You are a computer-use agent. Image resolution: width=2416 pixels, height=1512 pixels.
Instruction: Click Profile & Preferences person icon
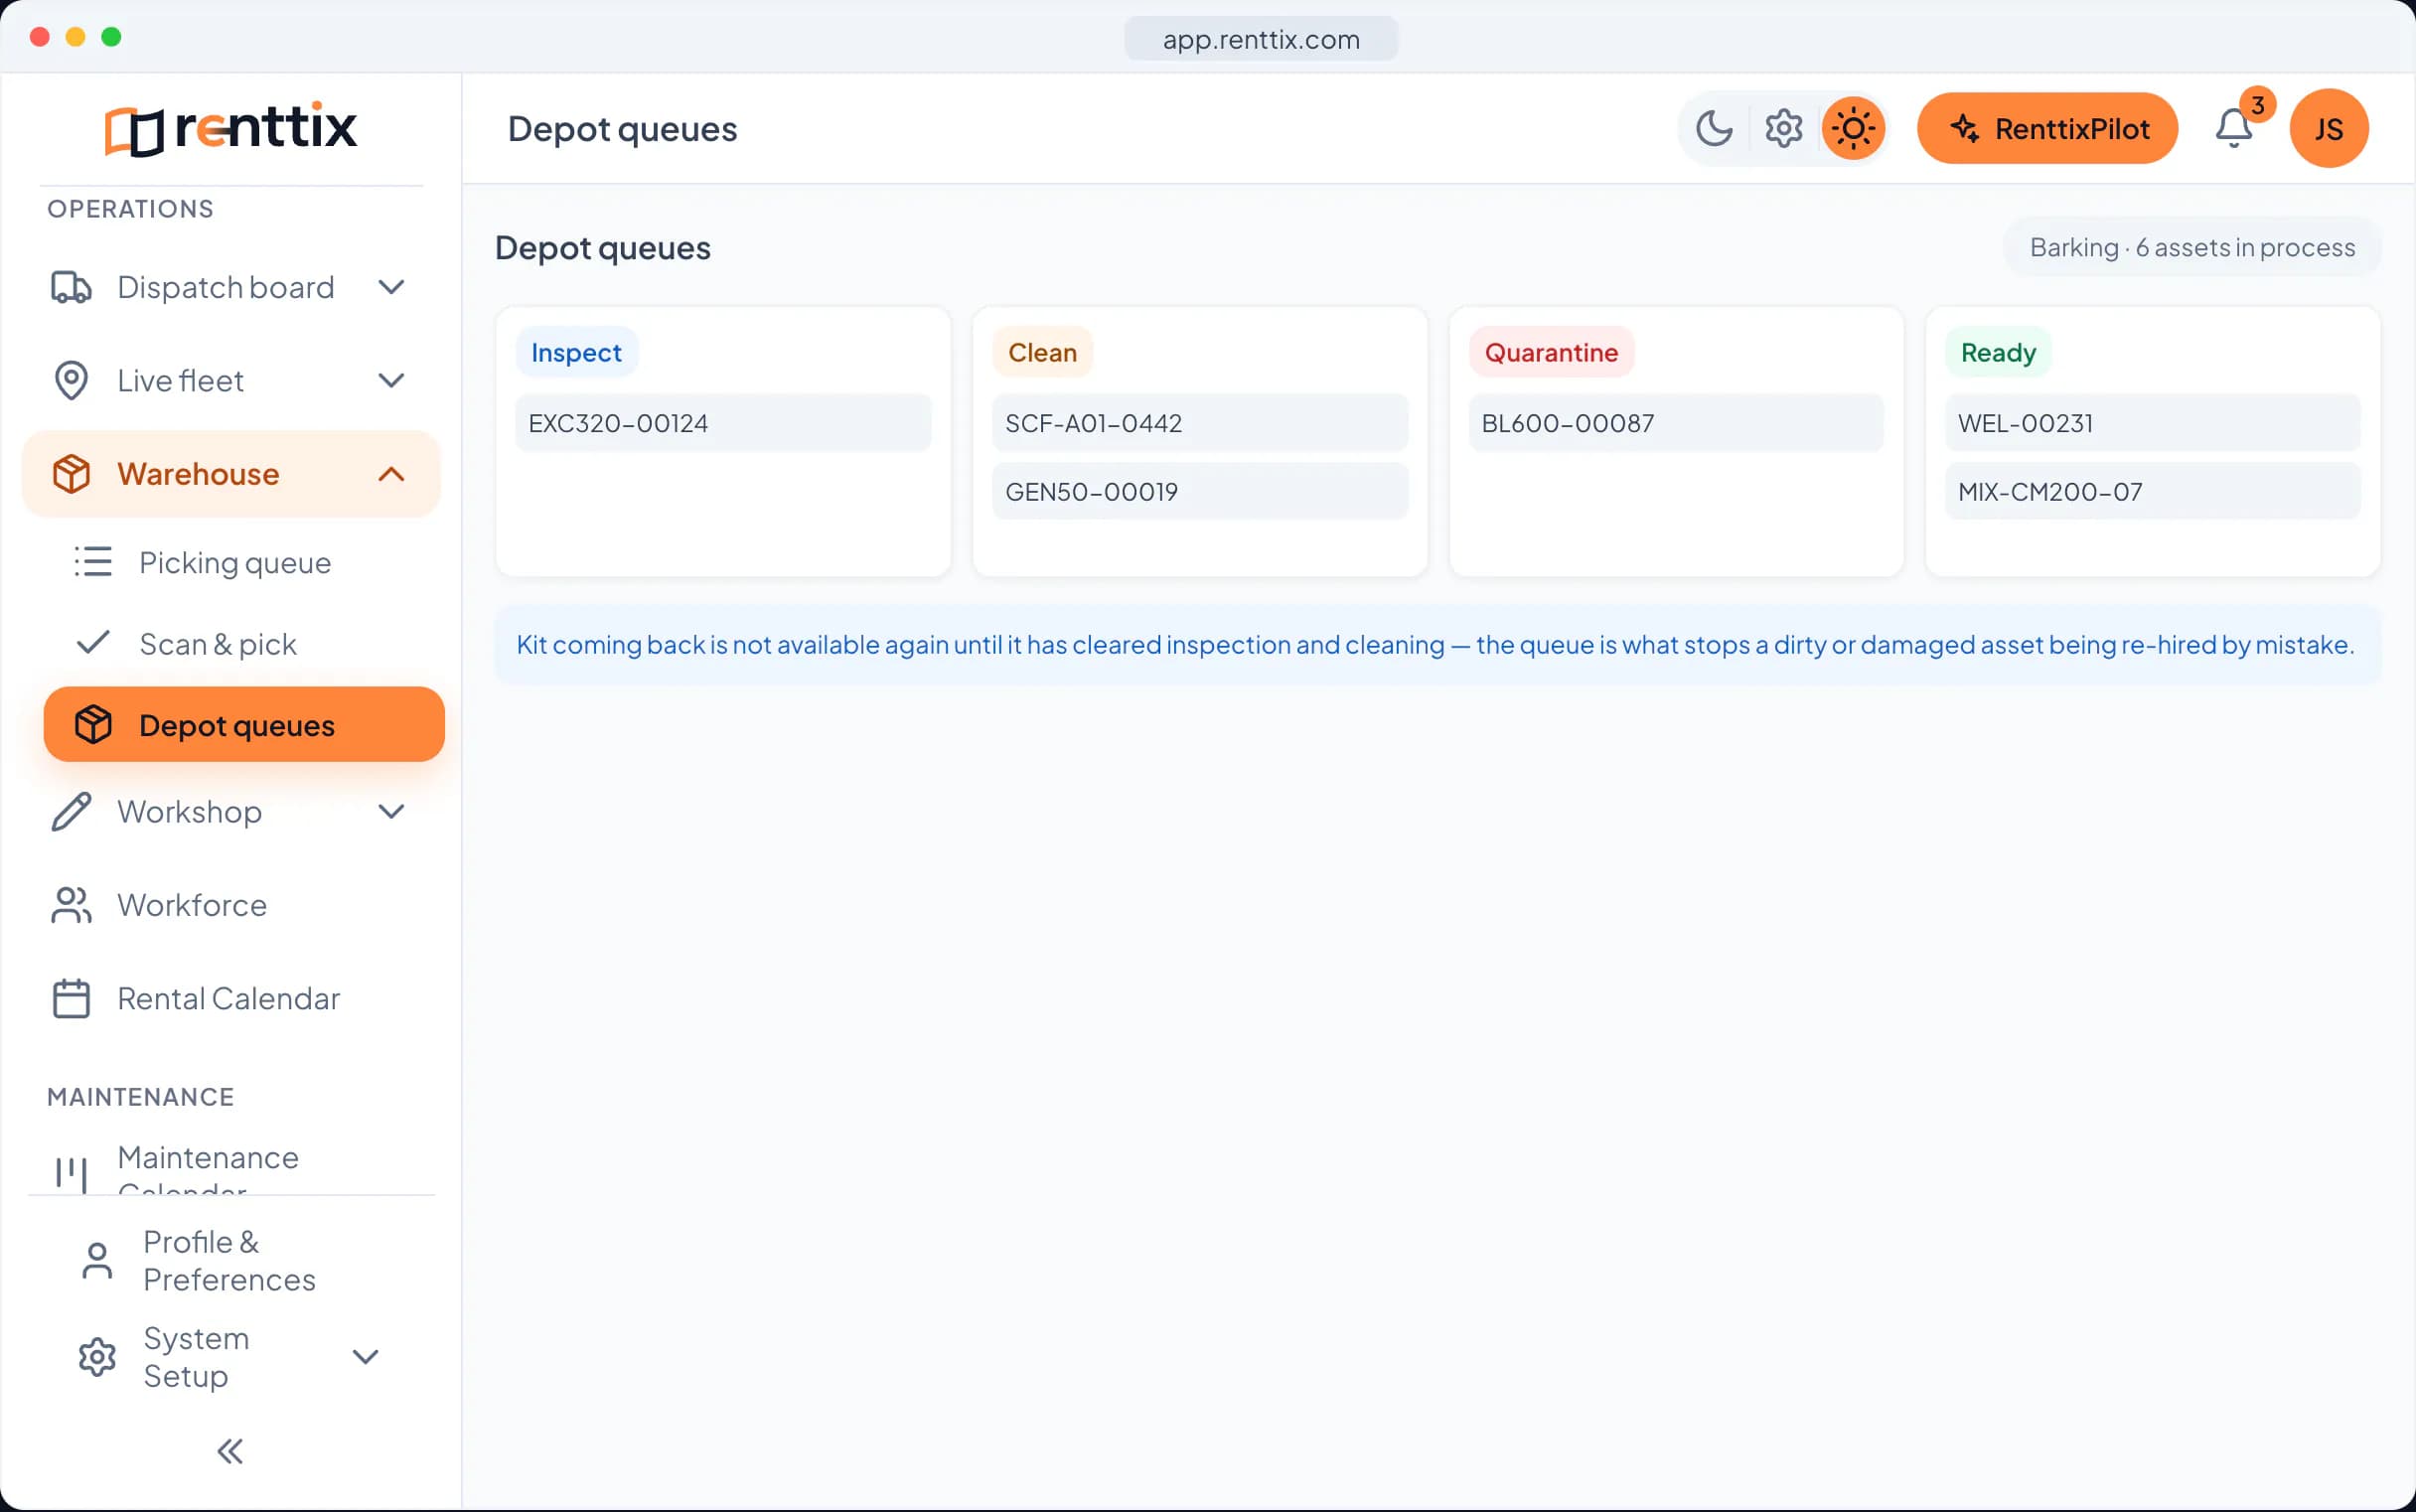tap(97, 1261)
